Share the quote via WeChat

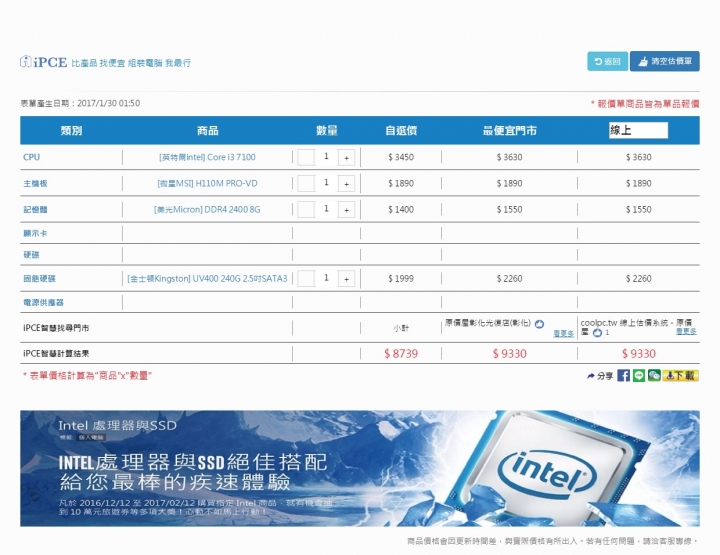click(x=654, y=376)
